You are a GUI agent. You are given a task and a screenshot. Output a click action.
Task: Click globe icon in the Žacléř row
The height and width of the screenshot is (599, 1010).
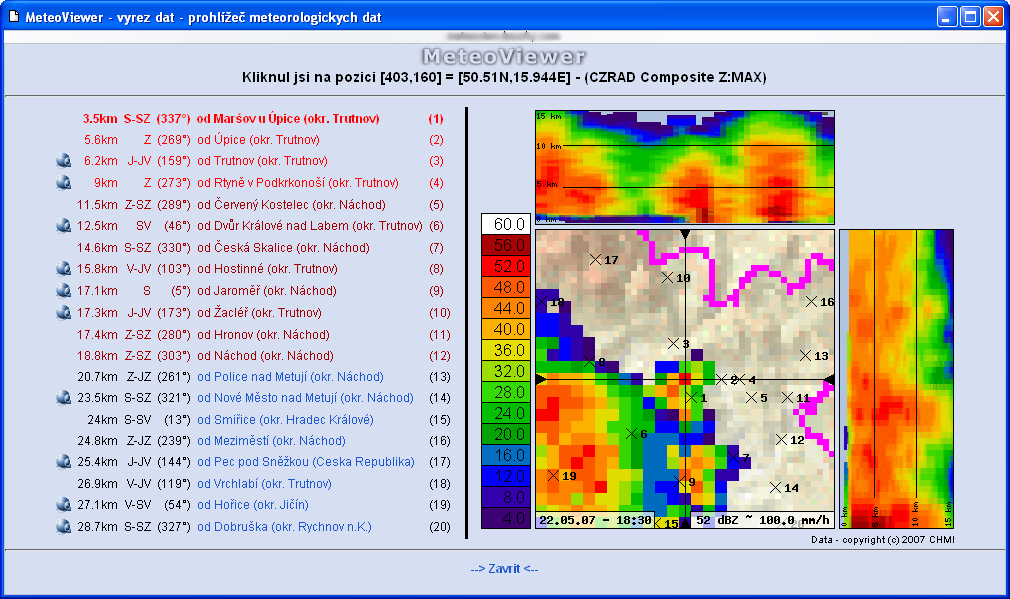[x=63, y=312]
